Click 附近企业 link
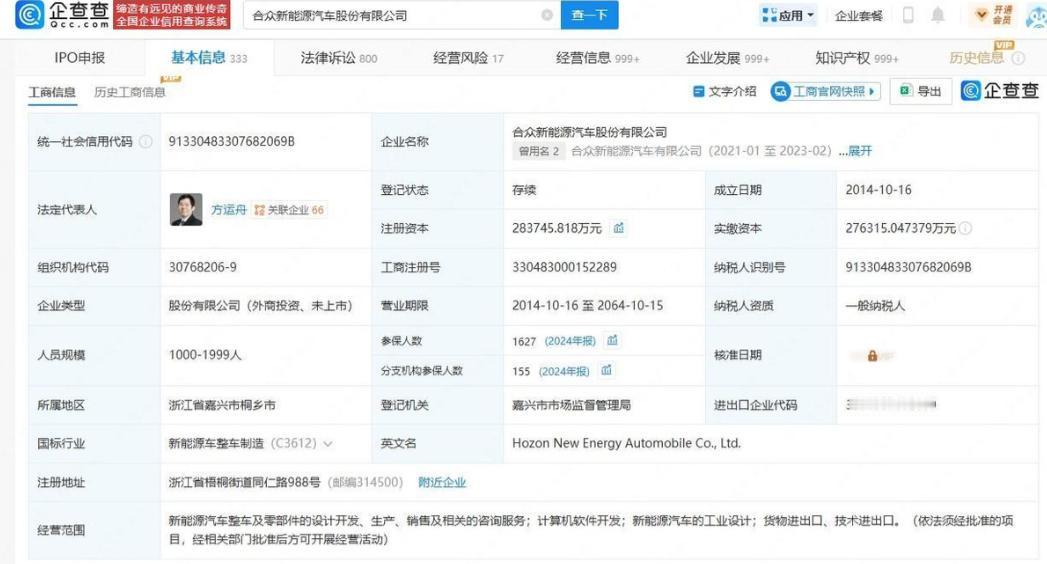Screen dimensions: 1047x564 pos(442,482)
